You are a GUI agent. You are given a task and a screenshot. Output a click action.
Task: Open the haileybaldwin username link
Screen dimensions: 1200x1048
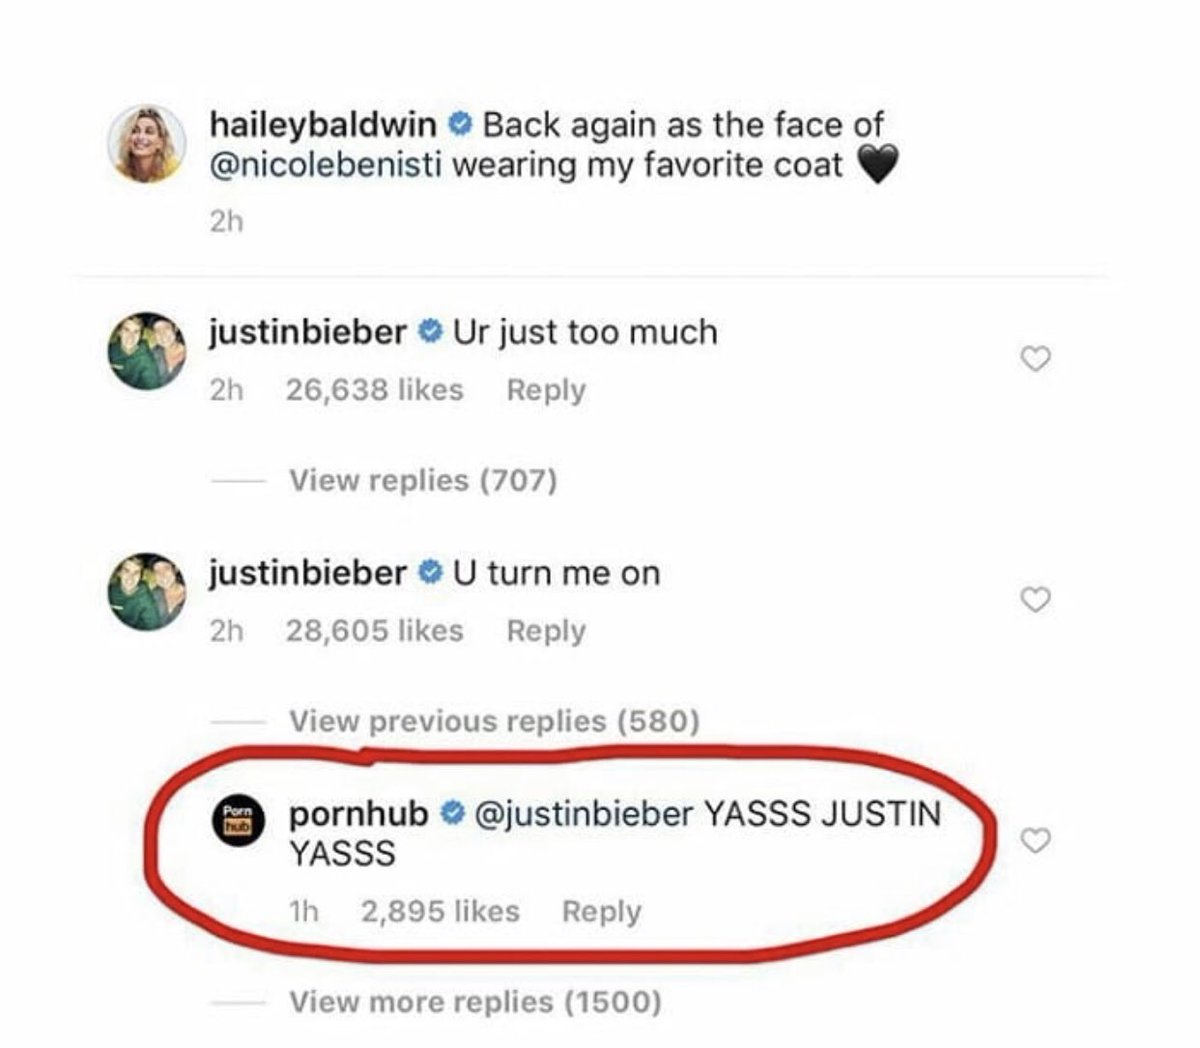pyautogui.click(x=323, y=126)
